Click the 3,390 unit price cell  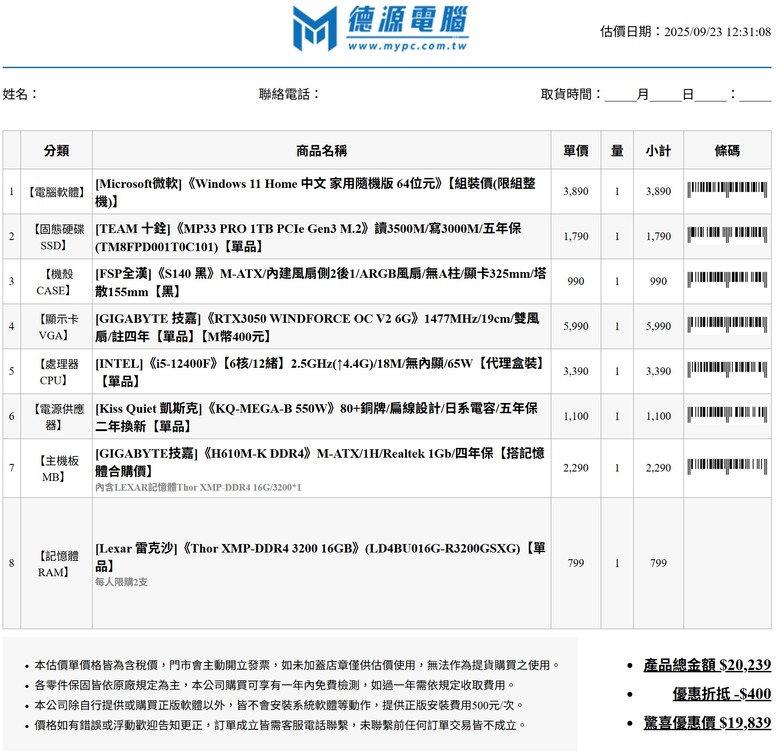[x=576, y=372]
